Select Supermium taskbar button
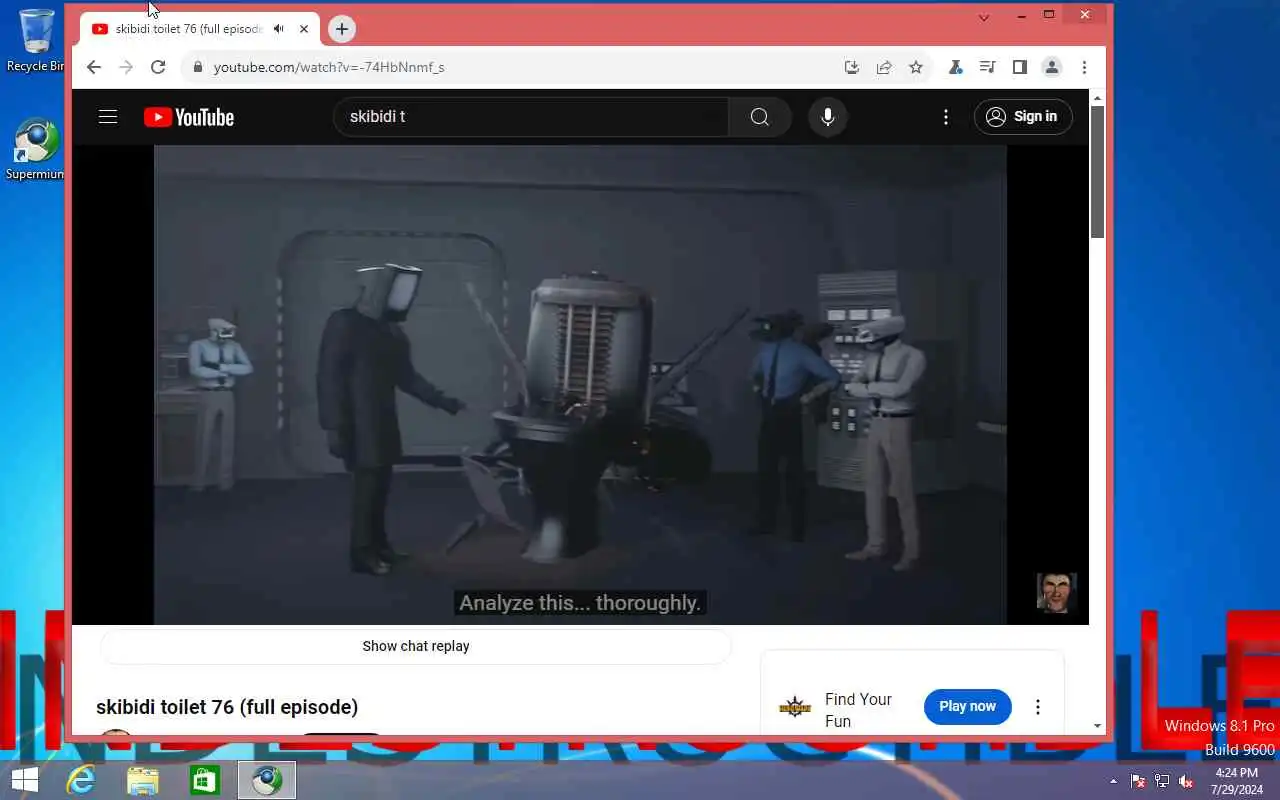 coord(267,780)
